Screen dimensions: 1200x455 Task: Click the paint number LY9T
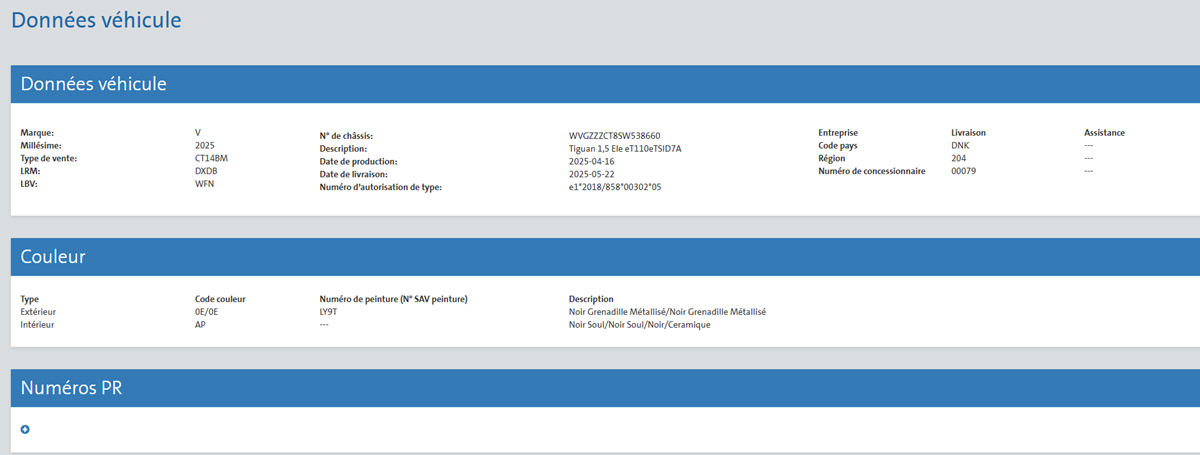coord(330,312)
